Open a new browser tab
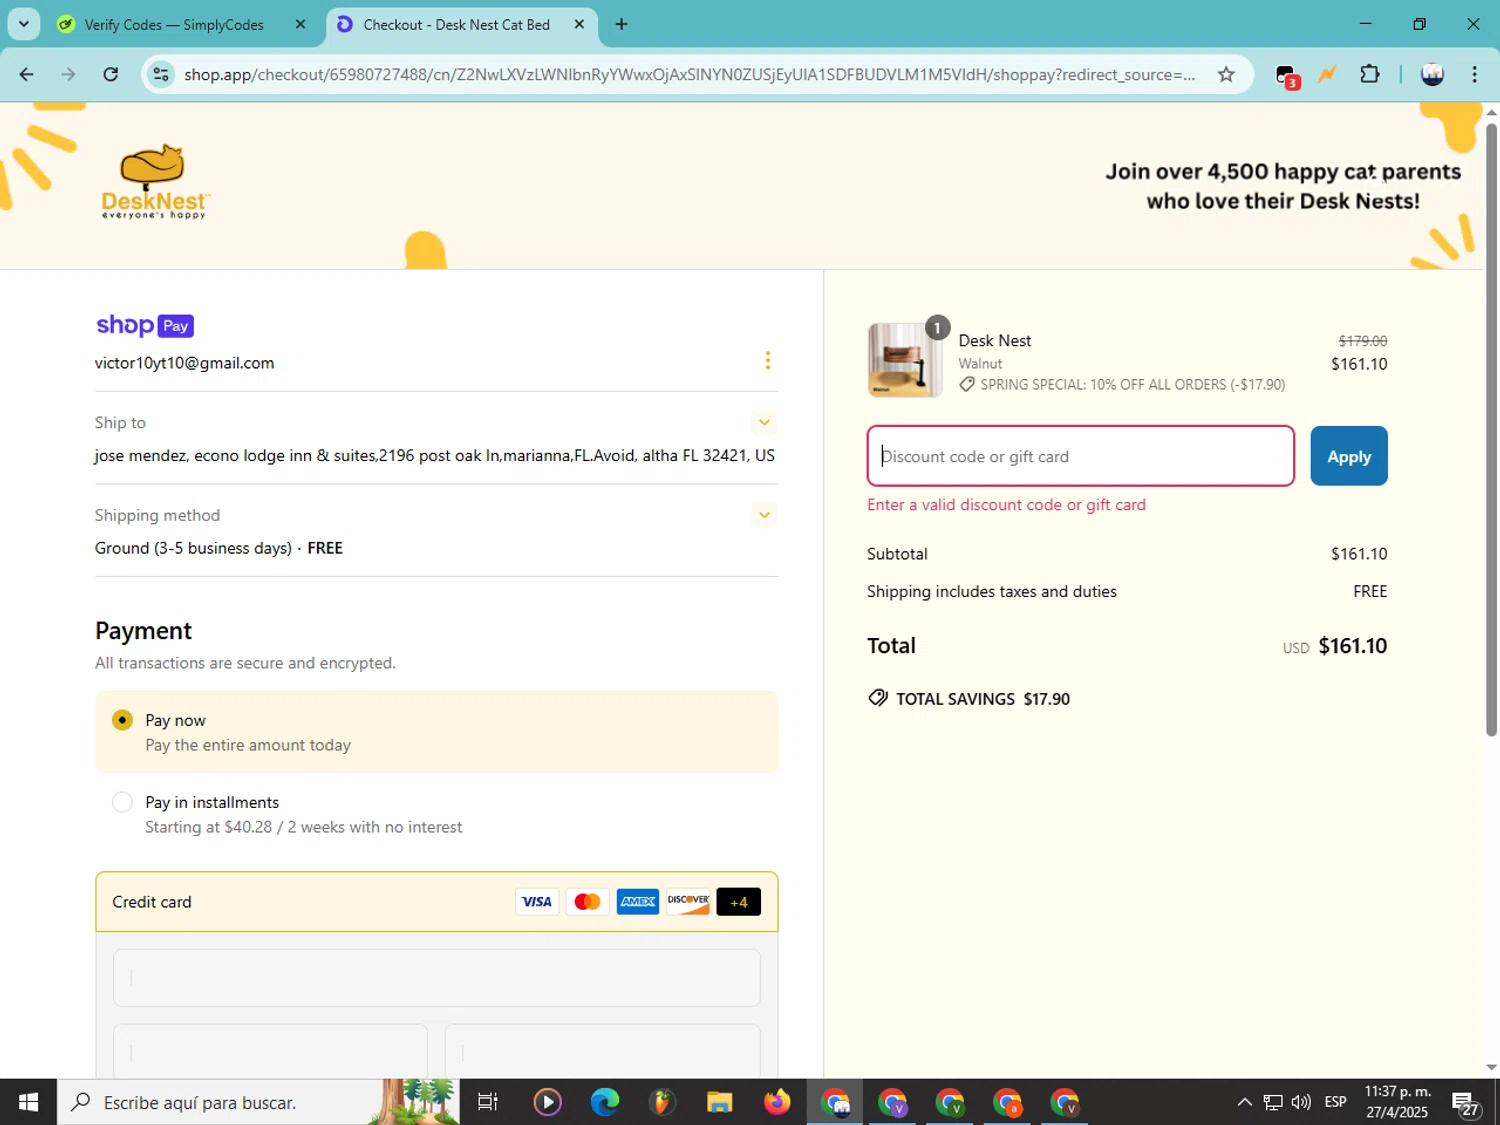 tap(622, 24)
